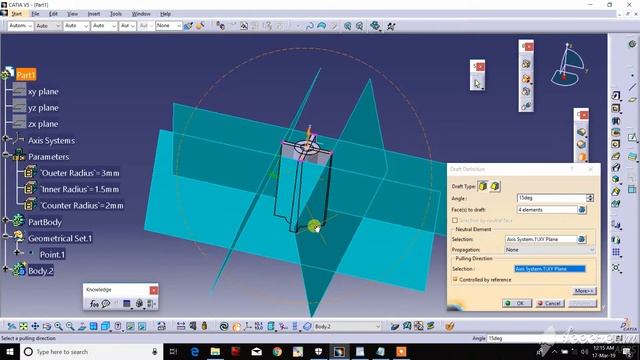Click the Windows Start button

(10, 351)
